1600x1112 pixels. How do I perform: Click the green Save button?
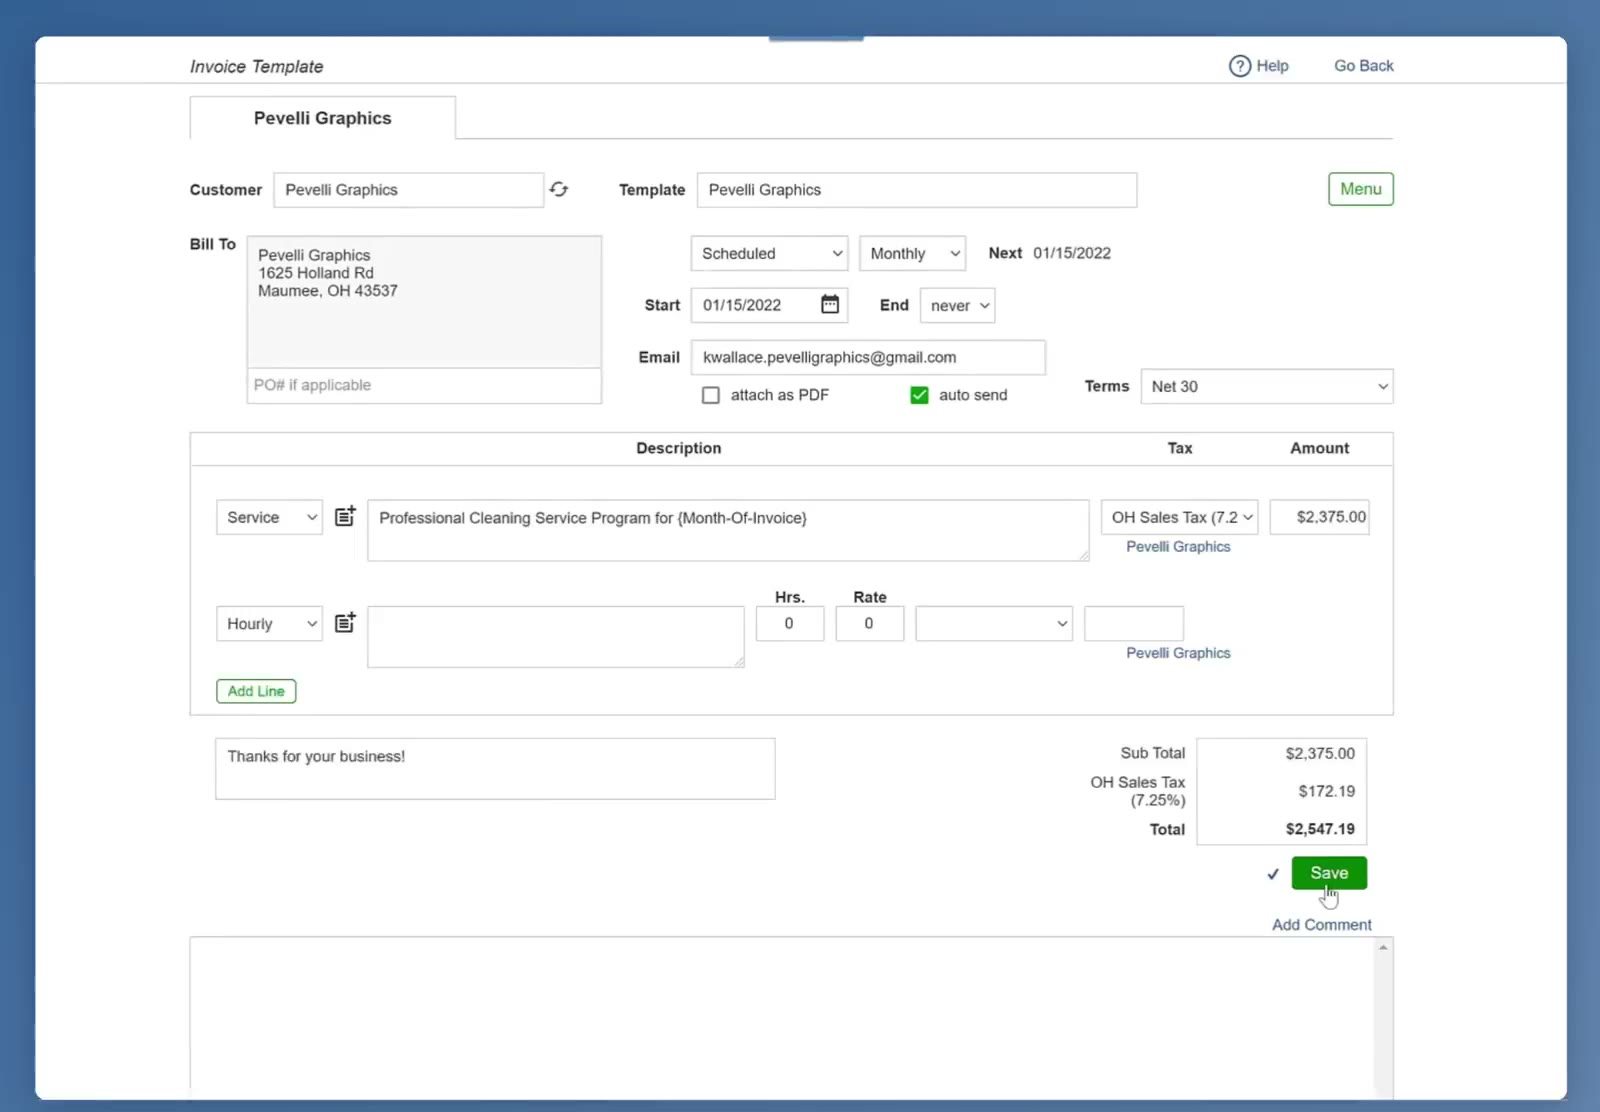tap(1329, 873)
